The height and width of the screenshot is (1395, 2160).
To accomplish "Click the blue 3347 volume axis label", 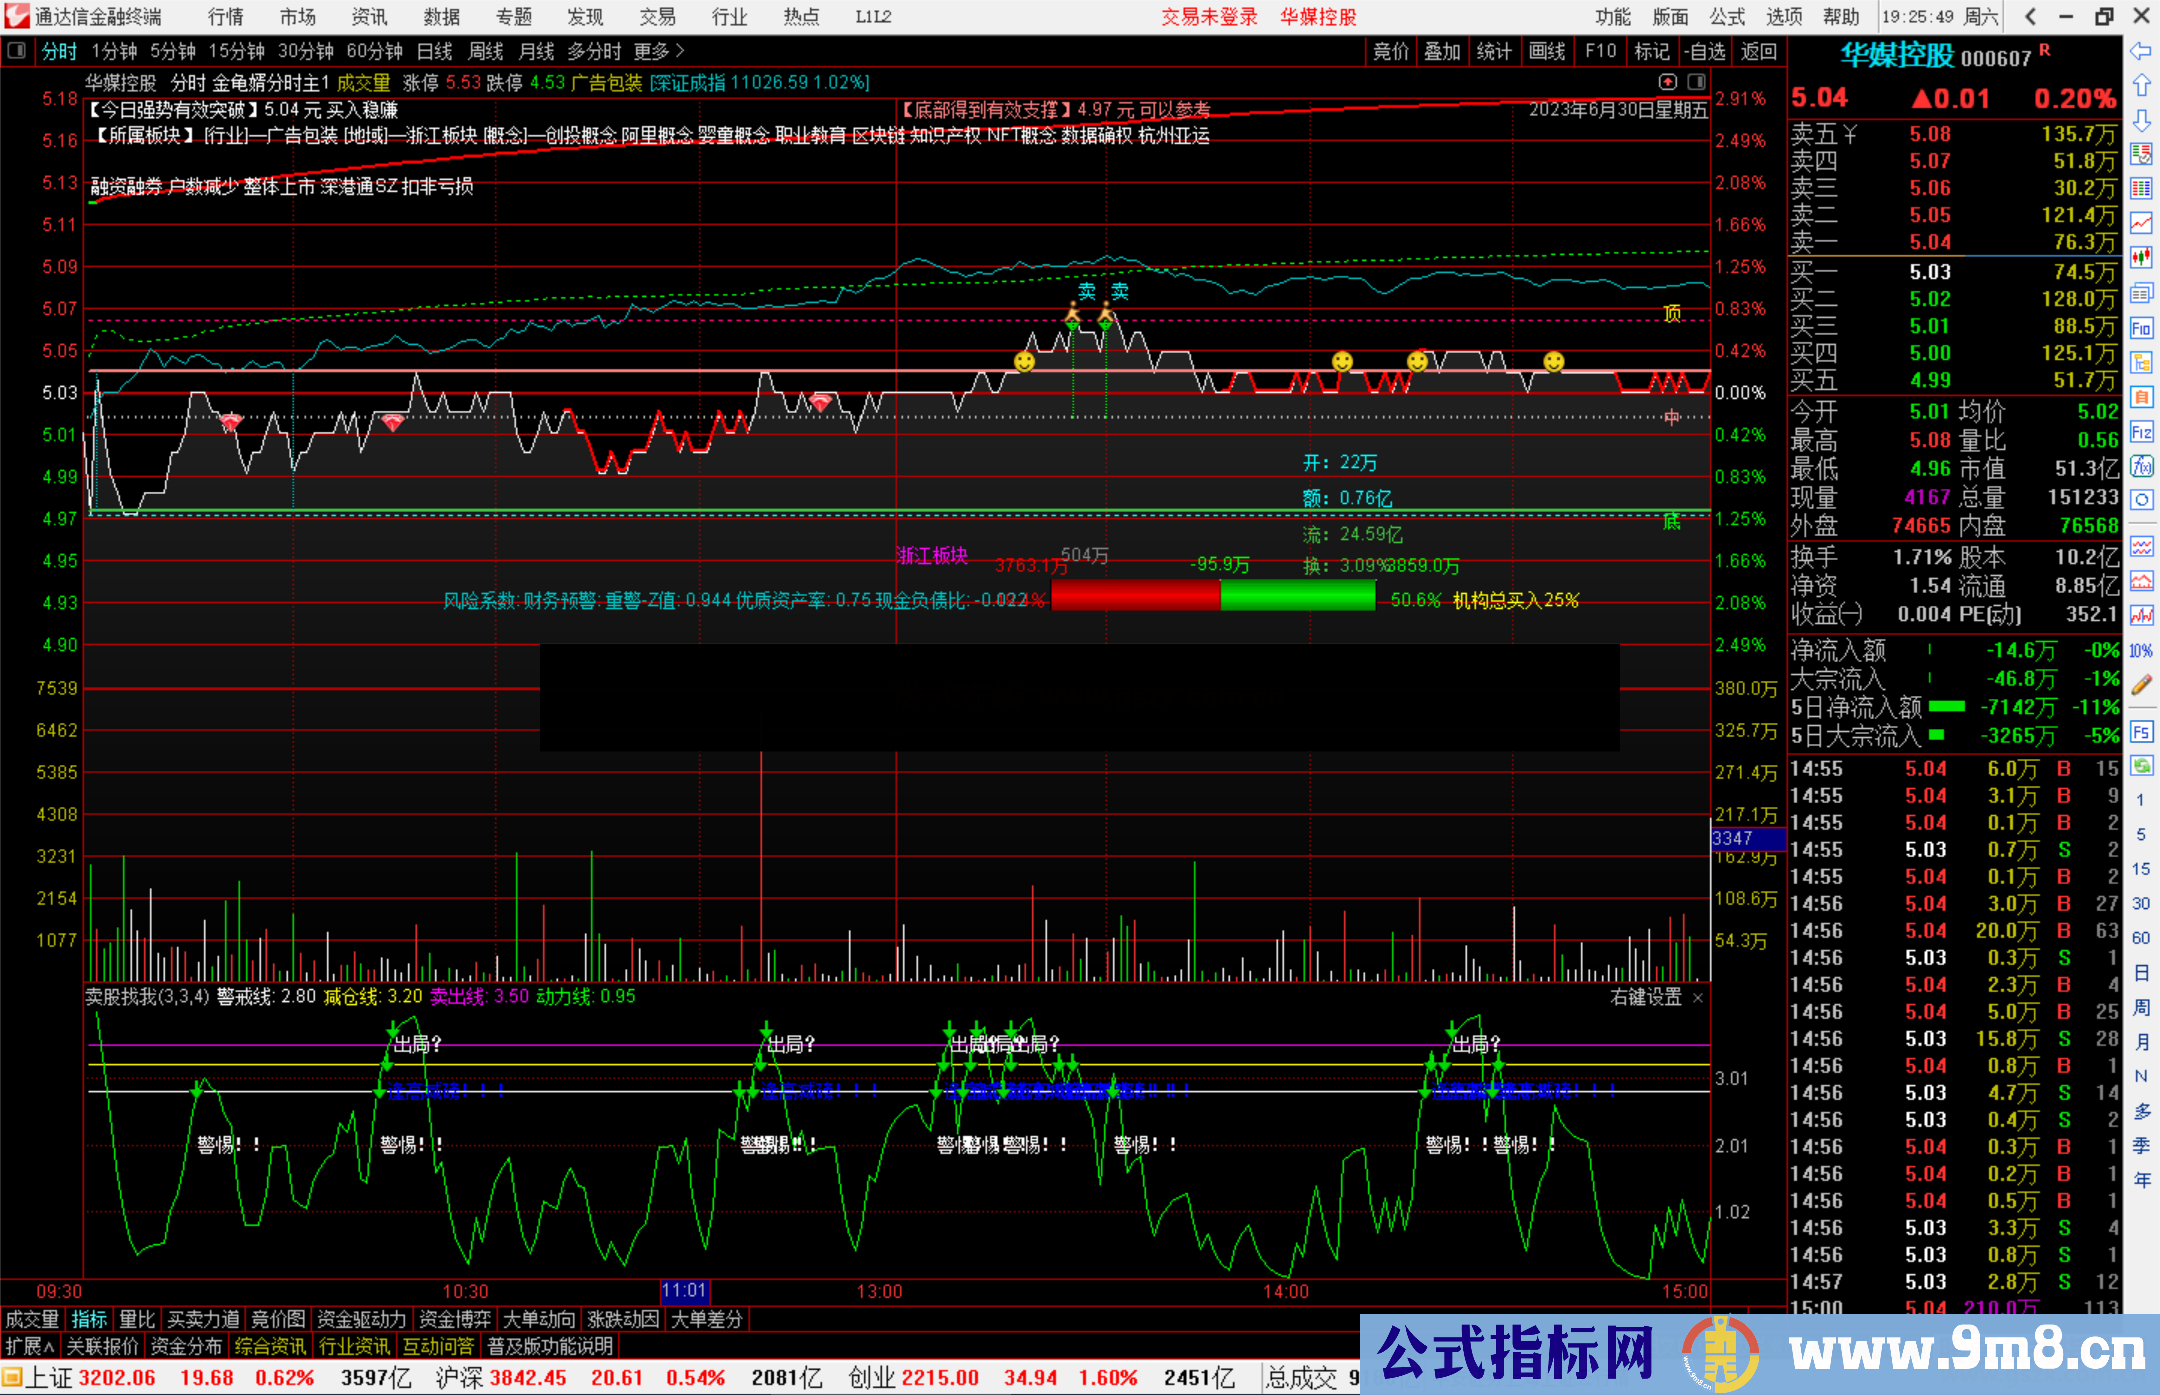I will tap(1747, 839).
